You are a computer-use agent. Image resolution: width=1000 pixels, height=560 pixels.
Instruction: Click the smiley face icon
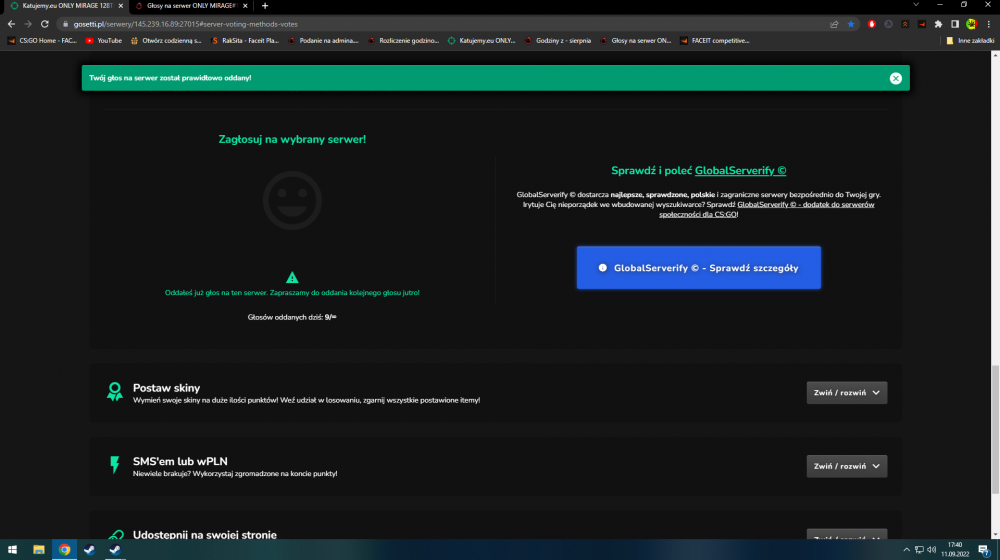pyautogui.click(x=292, y=200)
